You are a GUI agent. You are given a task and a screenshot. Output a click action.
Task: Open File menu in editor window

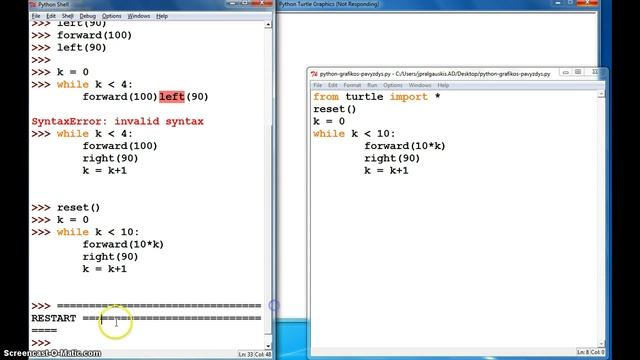[x=318, y=85]
